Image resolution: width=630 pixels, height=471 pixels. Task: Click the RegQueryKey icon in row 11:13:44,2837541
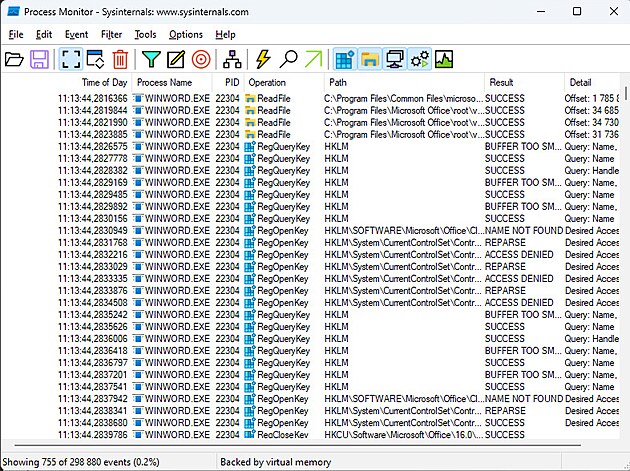250,387
